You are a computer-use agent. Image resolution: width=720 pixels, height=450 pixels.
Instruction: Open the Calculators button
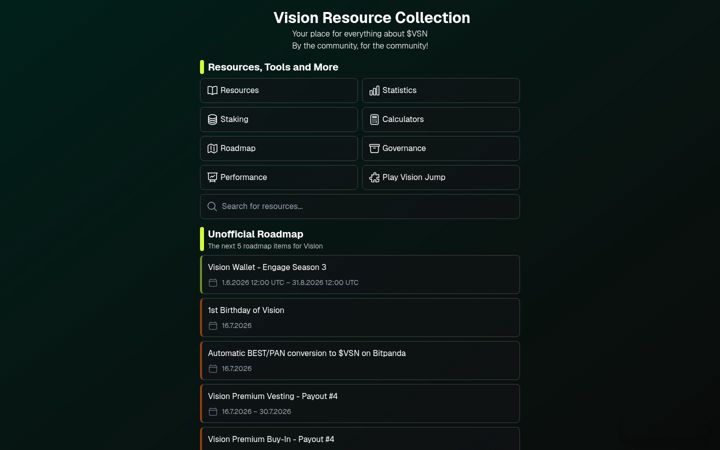(441, 119)
